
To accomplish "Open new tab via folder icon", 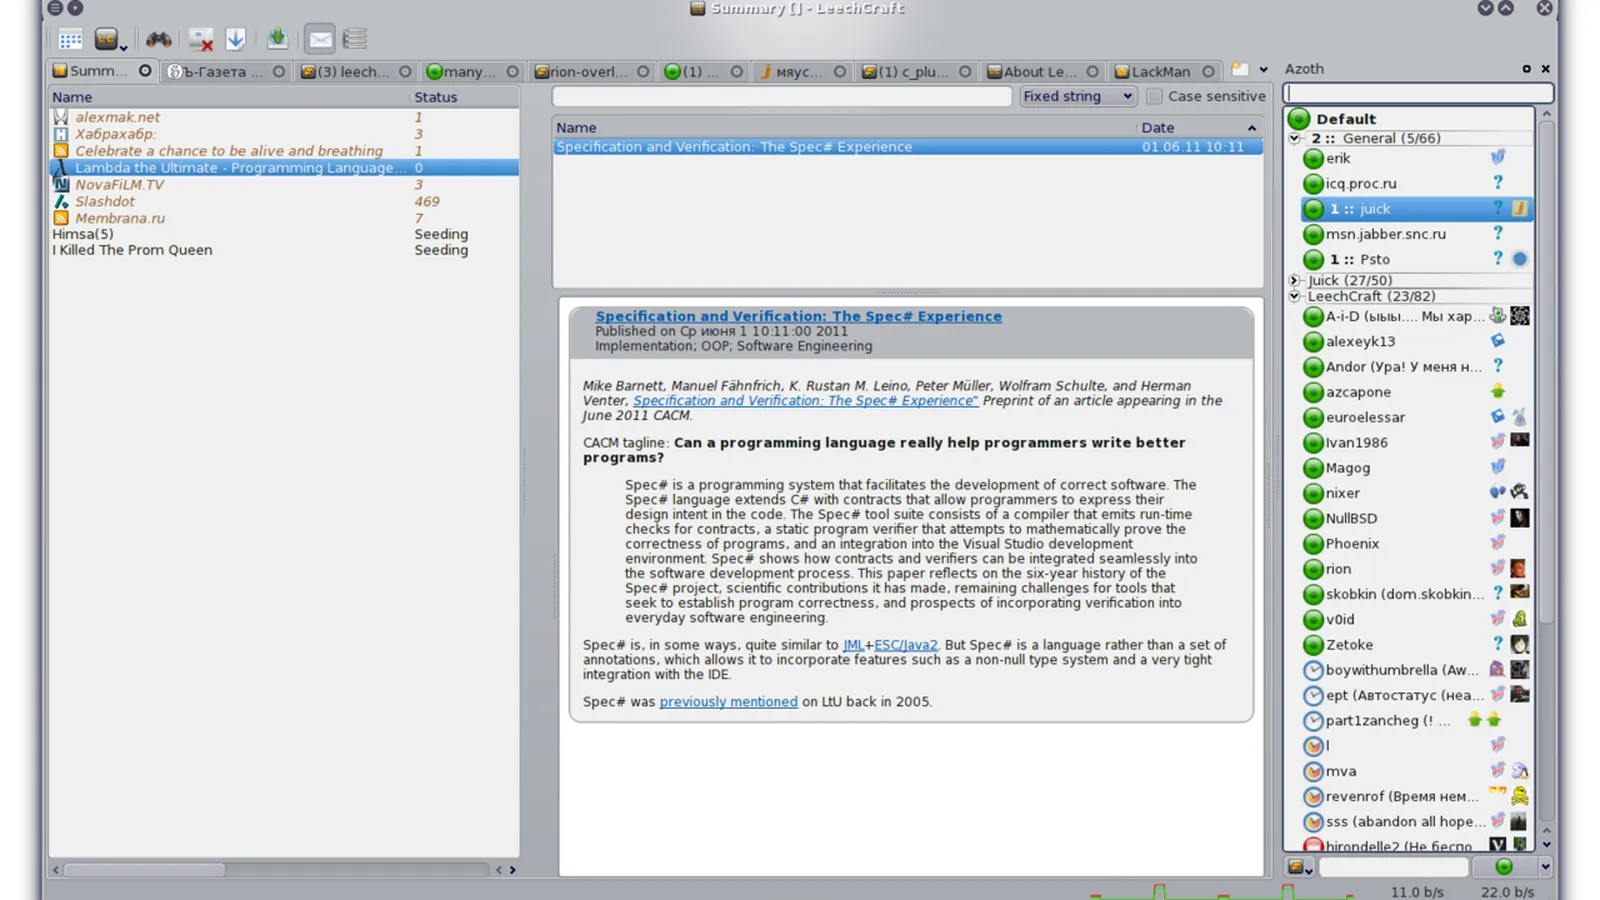I will 1240,70.
